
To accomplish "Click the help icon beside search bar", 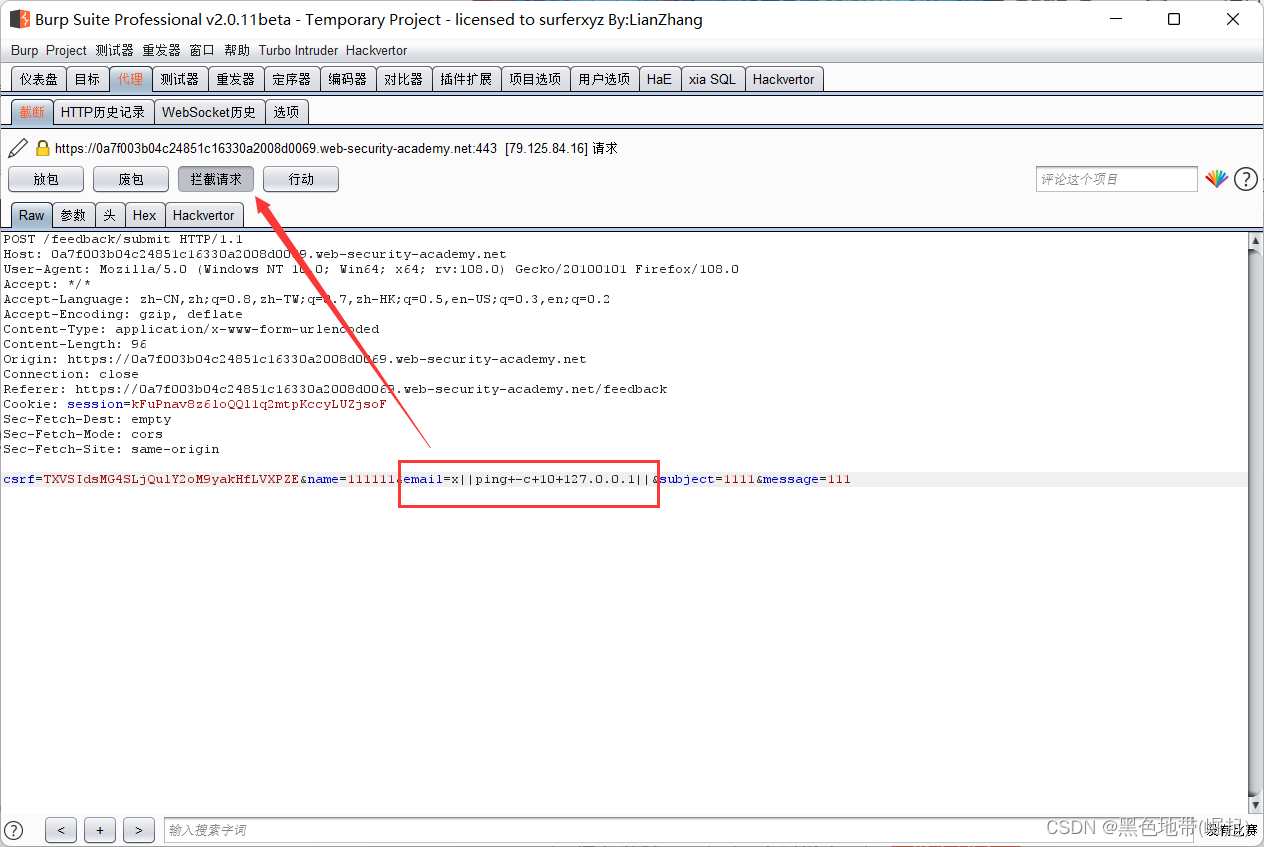I will coord(13,830).
